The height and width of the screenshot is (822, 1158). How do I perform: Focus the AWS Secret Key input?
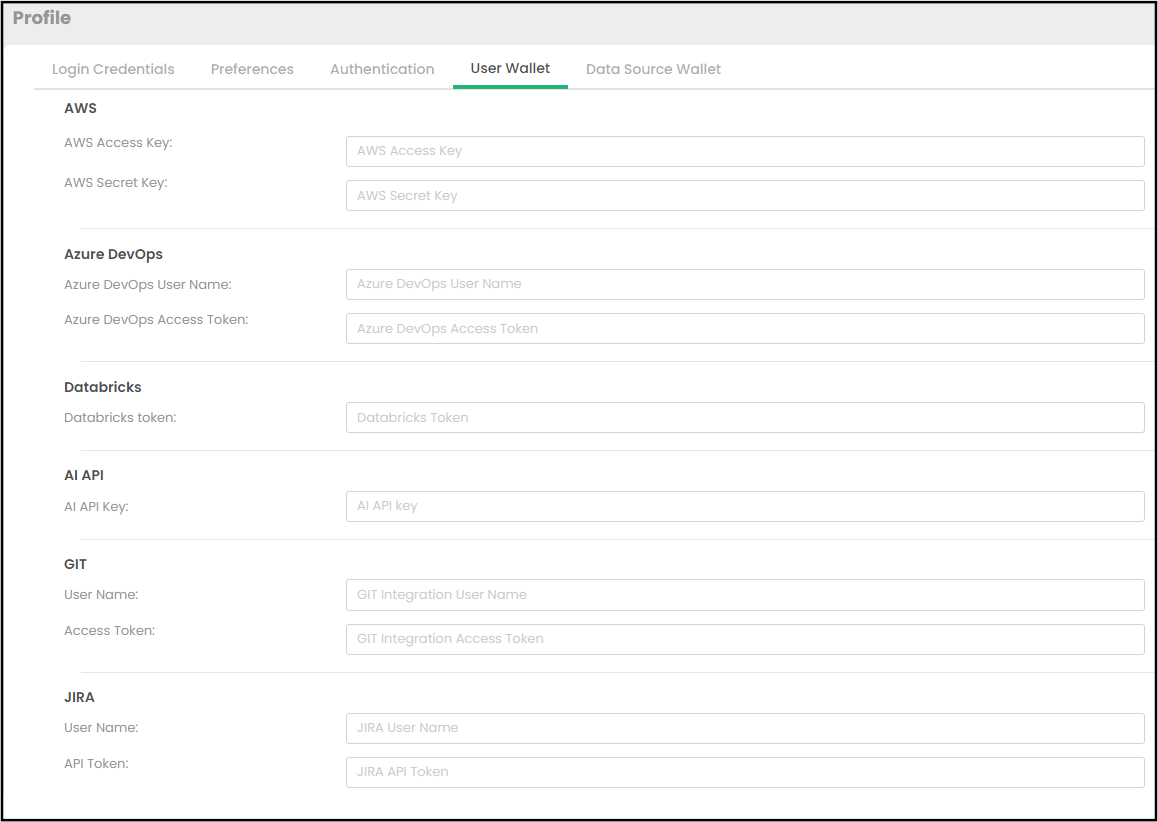tap(745, 196)
